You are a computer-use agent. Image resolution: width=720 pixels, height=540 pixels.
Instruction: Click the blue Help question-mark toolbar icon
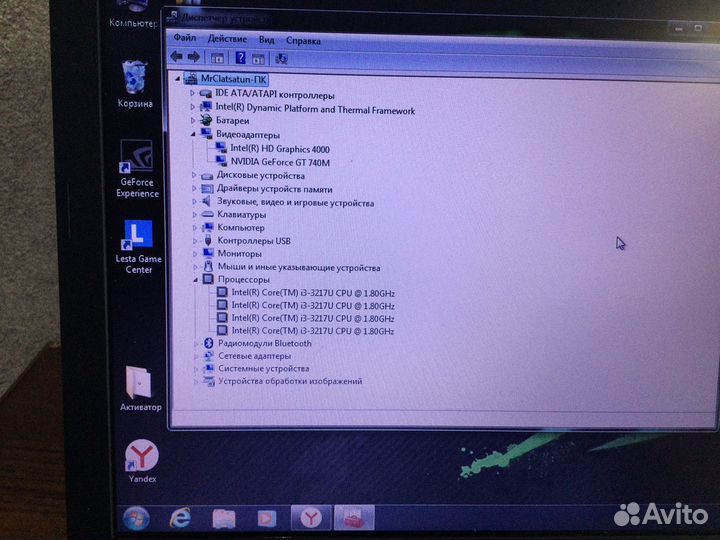(x=240, y=58)
